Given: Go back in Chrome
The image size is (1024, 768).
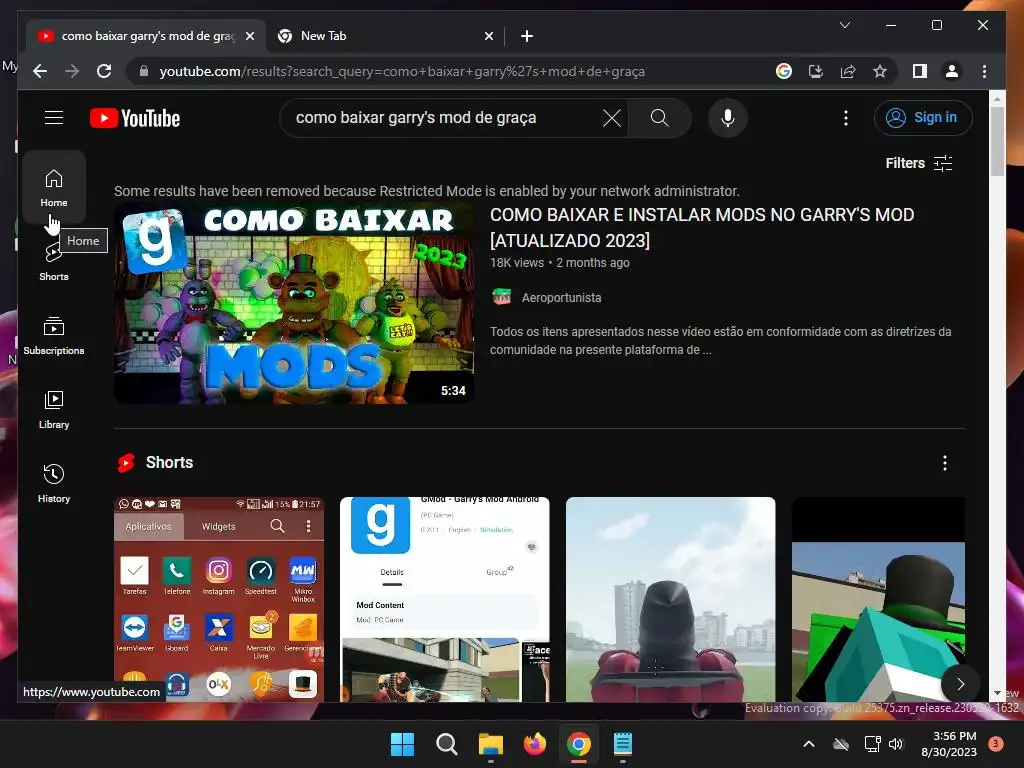Looking at the screenshot, I should click(40, 71).
